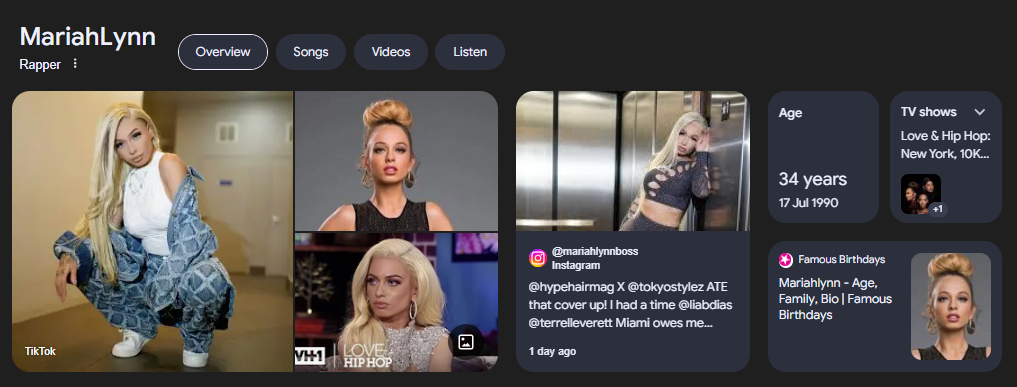Screen dimensions: 1017x387
Task: Click the MariahLynn title heading
Action: tap(88, 37)
